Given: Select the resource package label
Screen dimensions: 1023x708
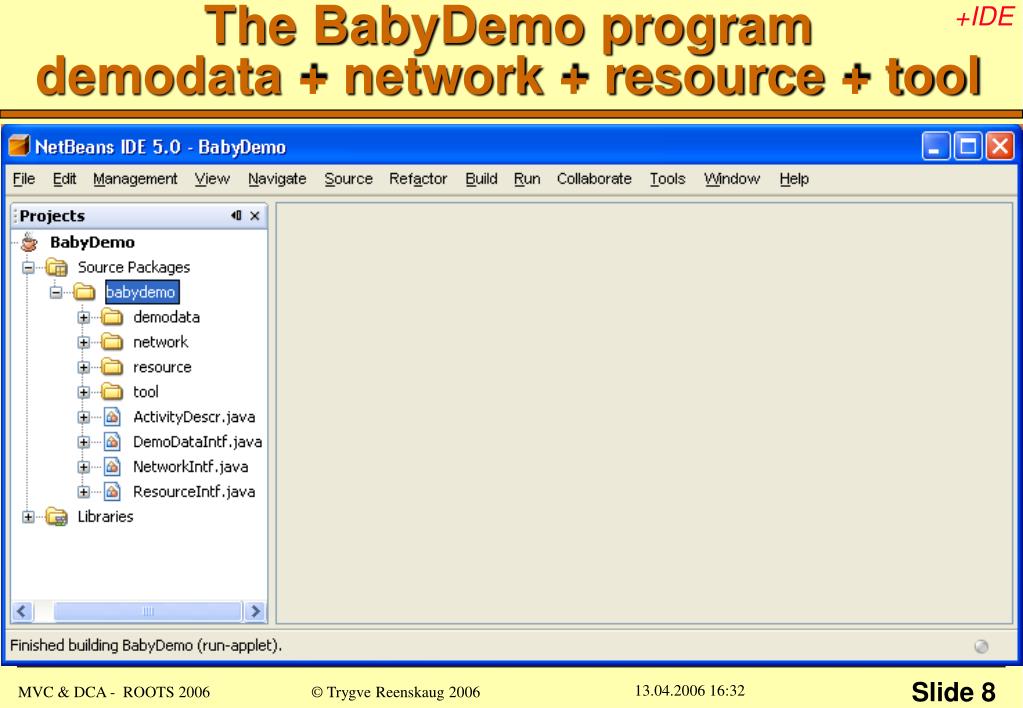Looking at the screenshot, I should coord(162,367).
